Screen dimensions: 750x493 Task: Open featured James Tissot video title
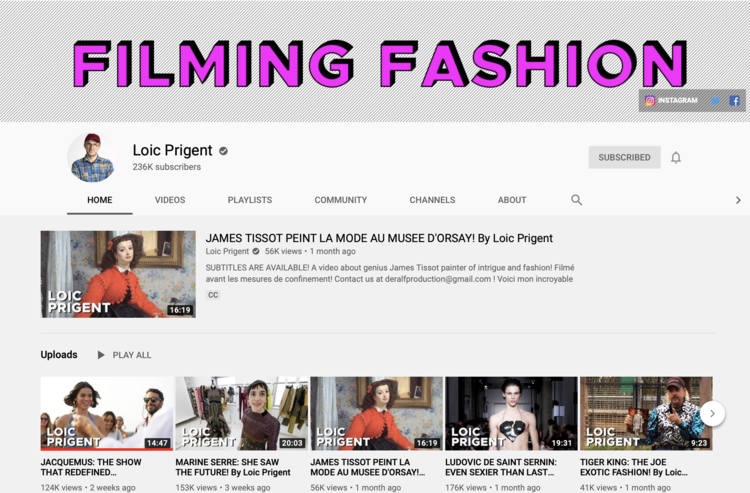pos(379,238)
